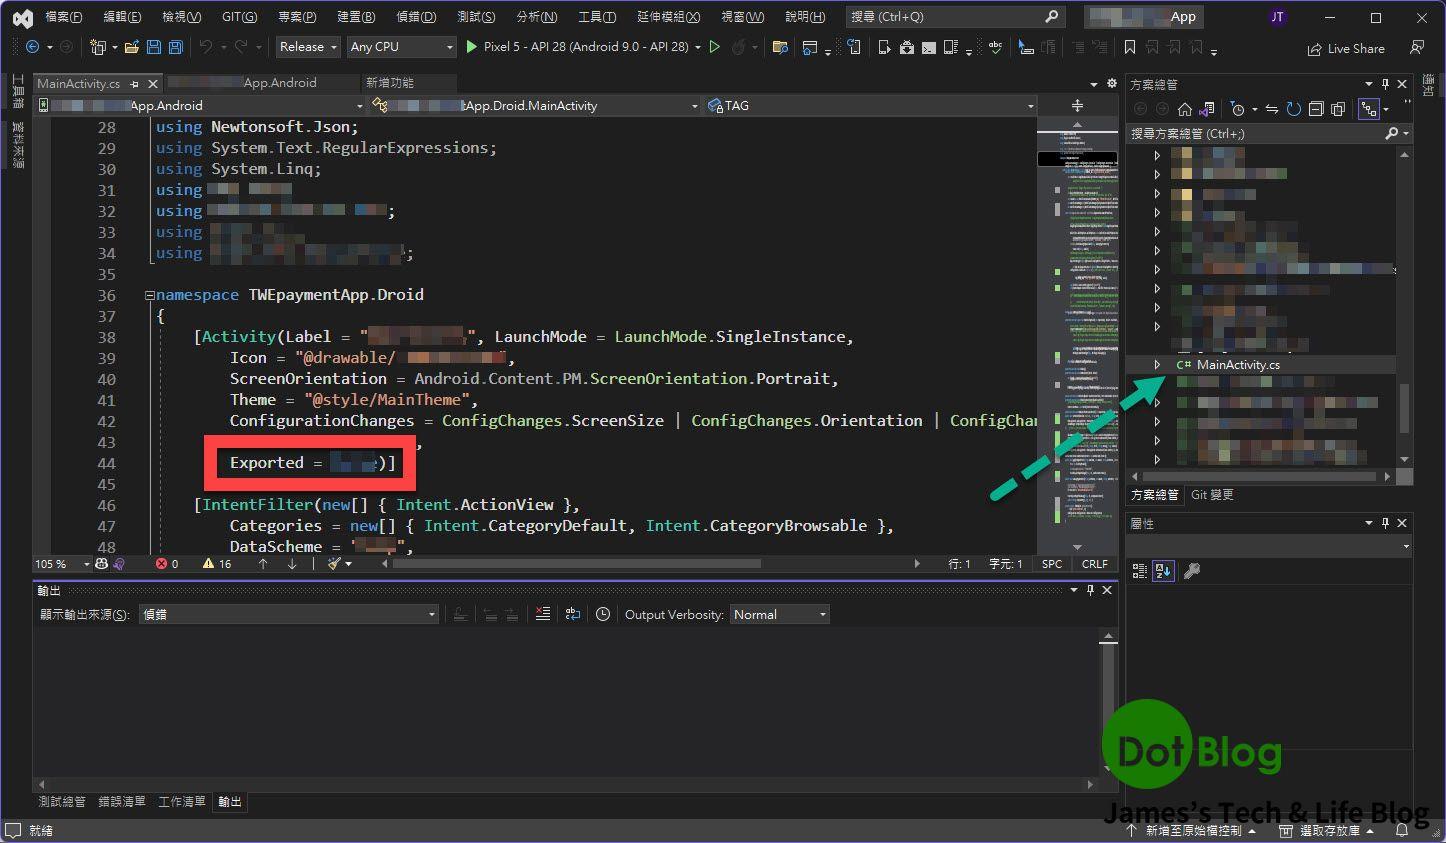Image resolution: width=1446 pixels, height=843 pixels.
Task: Click the Properties key icon
Action: [x=1191, y=570]
